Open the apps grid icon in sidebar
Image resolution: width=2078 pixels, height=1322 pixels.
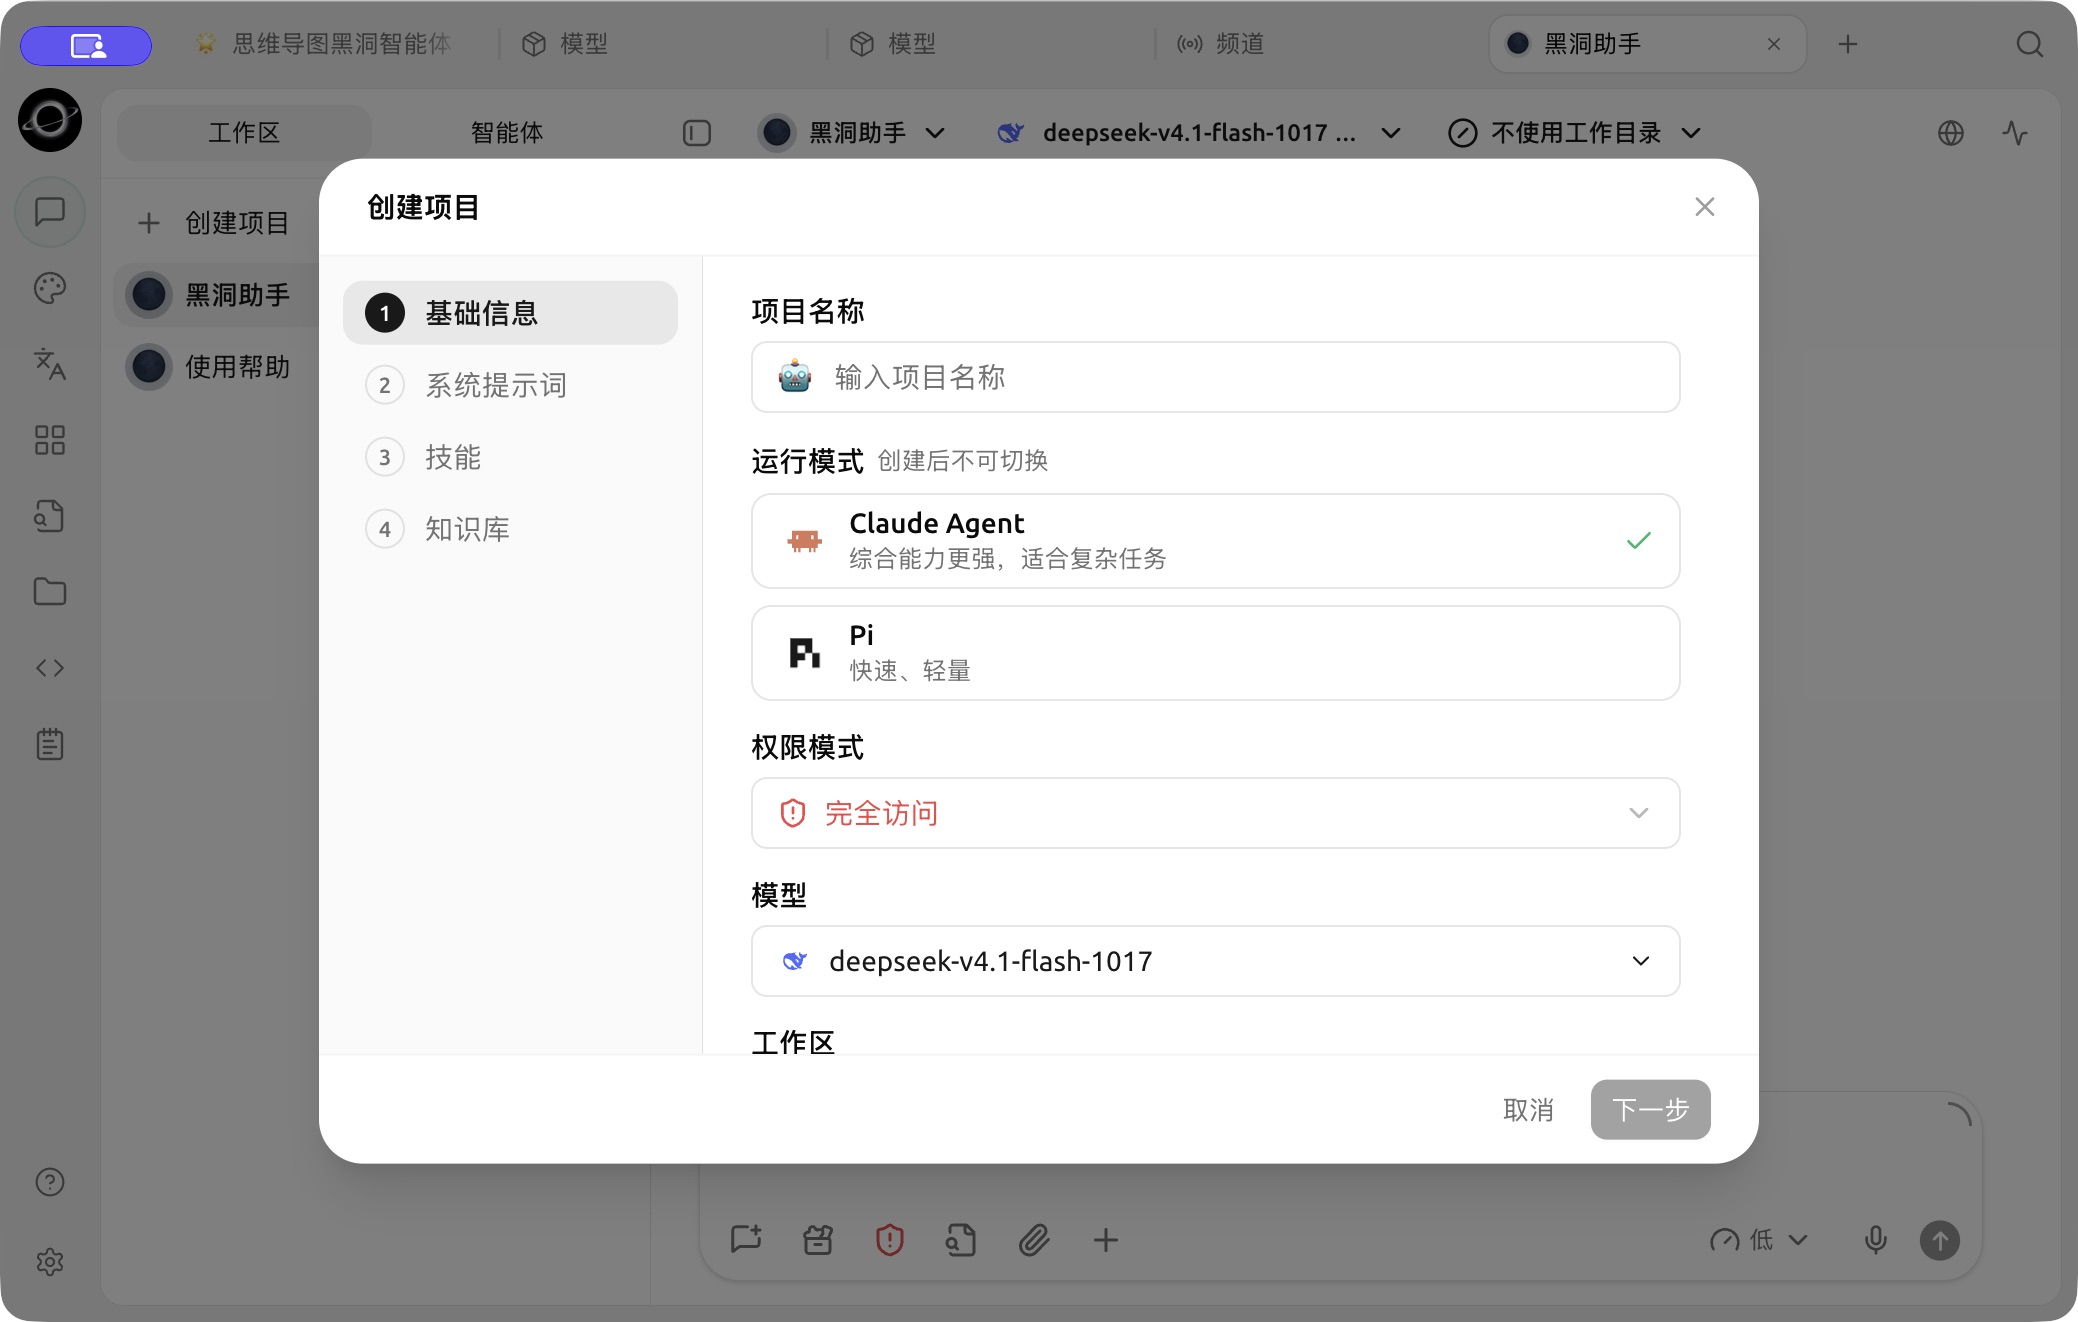click(x=50, y=440)
